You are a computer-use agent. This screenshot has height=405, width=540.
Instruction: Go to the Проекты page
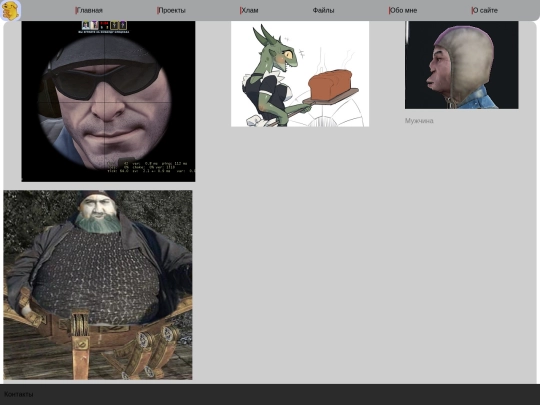pos(171,10)
